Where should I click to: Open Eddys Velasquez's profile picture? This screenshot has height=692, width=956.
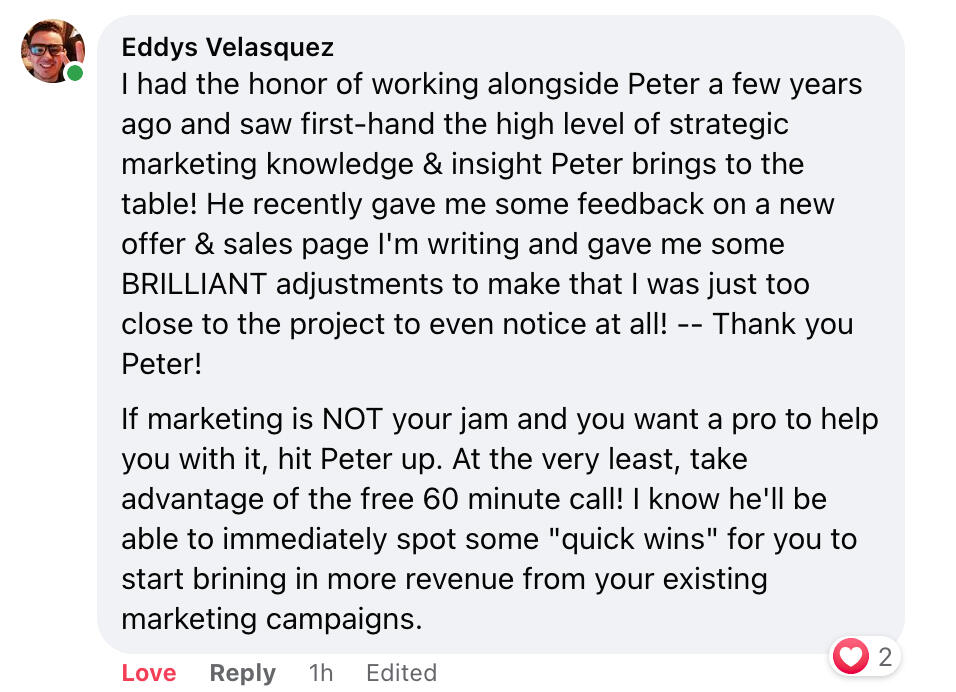click(x=52, y=51)
